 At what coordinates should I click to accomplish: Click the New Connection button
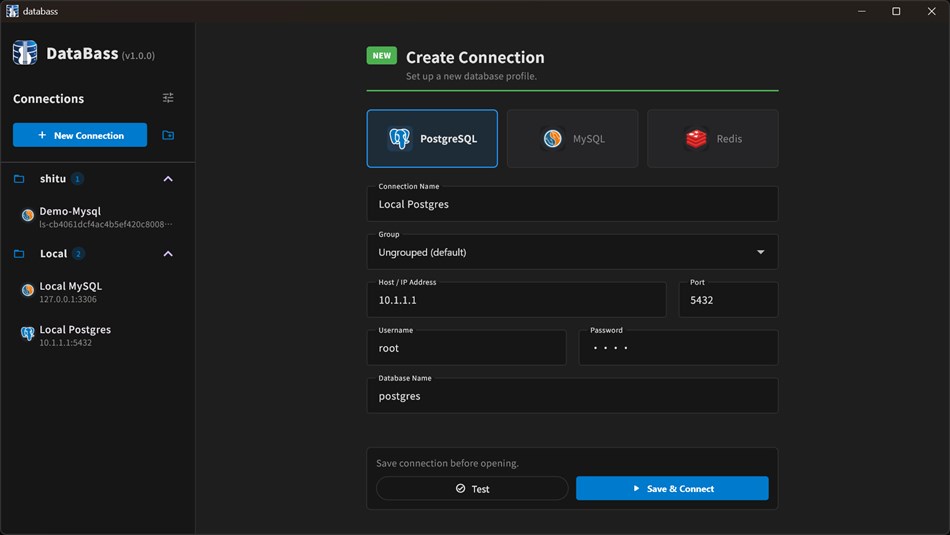tap(80, 135)
